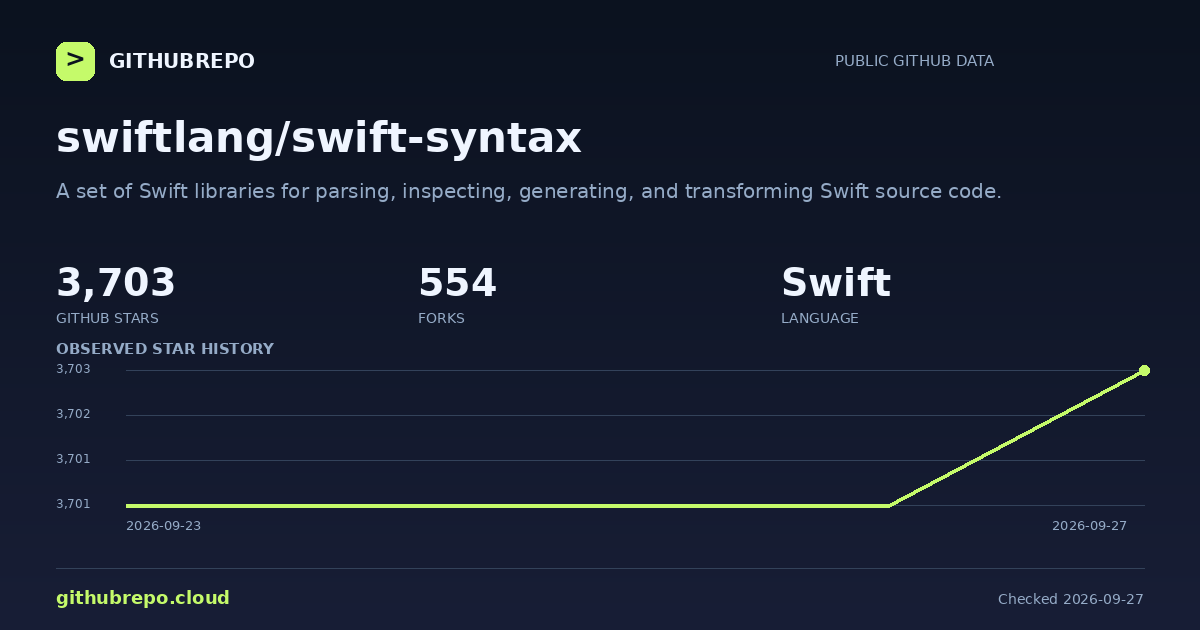
Task: Open the githubrepo.cloud footer link
Action: pyautogui.click(x=143, y=598)
